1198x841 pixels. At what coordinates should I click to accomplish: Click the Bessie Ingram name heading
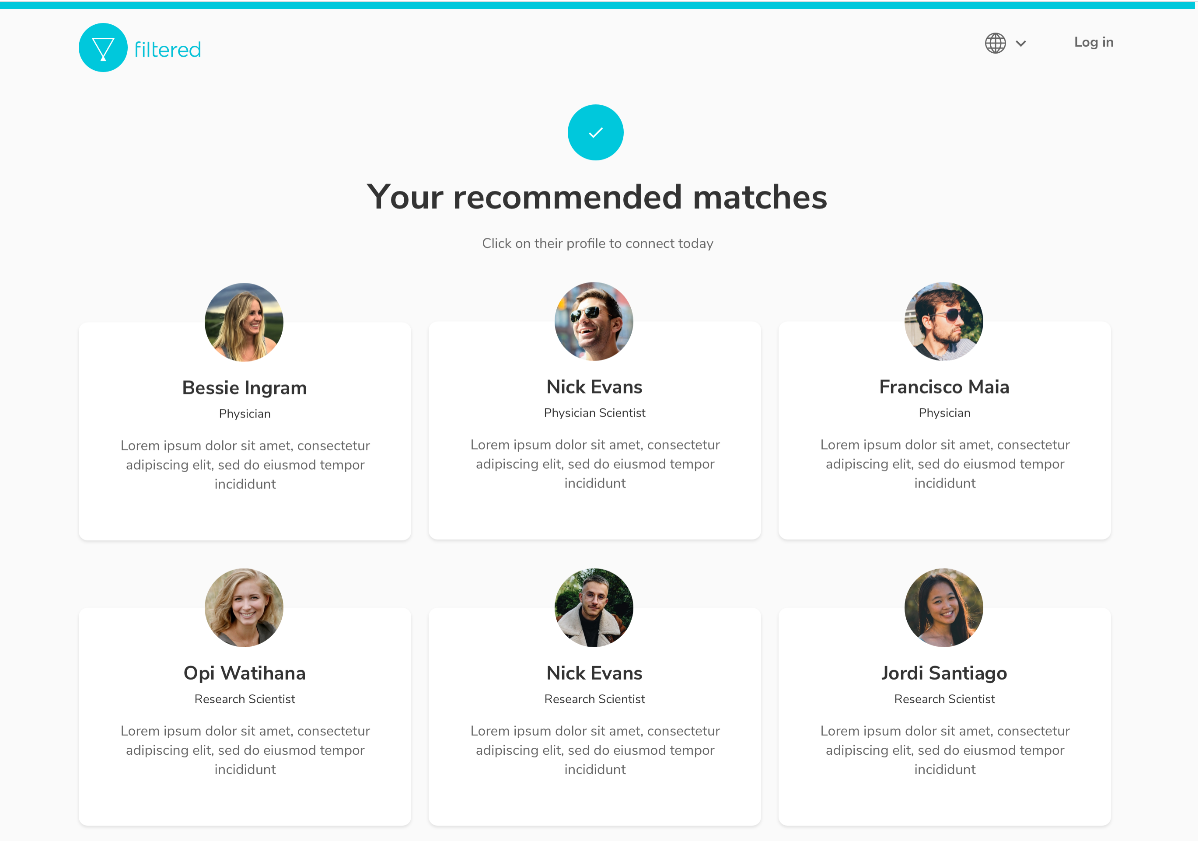click(244, 388)
